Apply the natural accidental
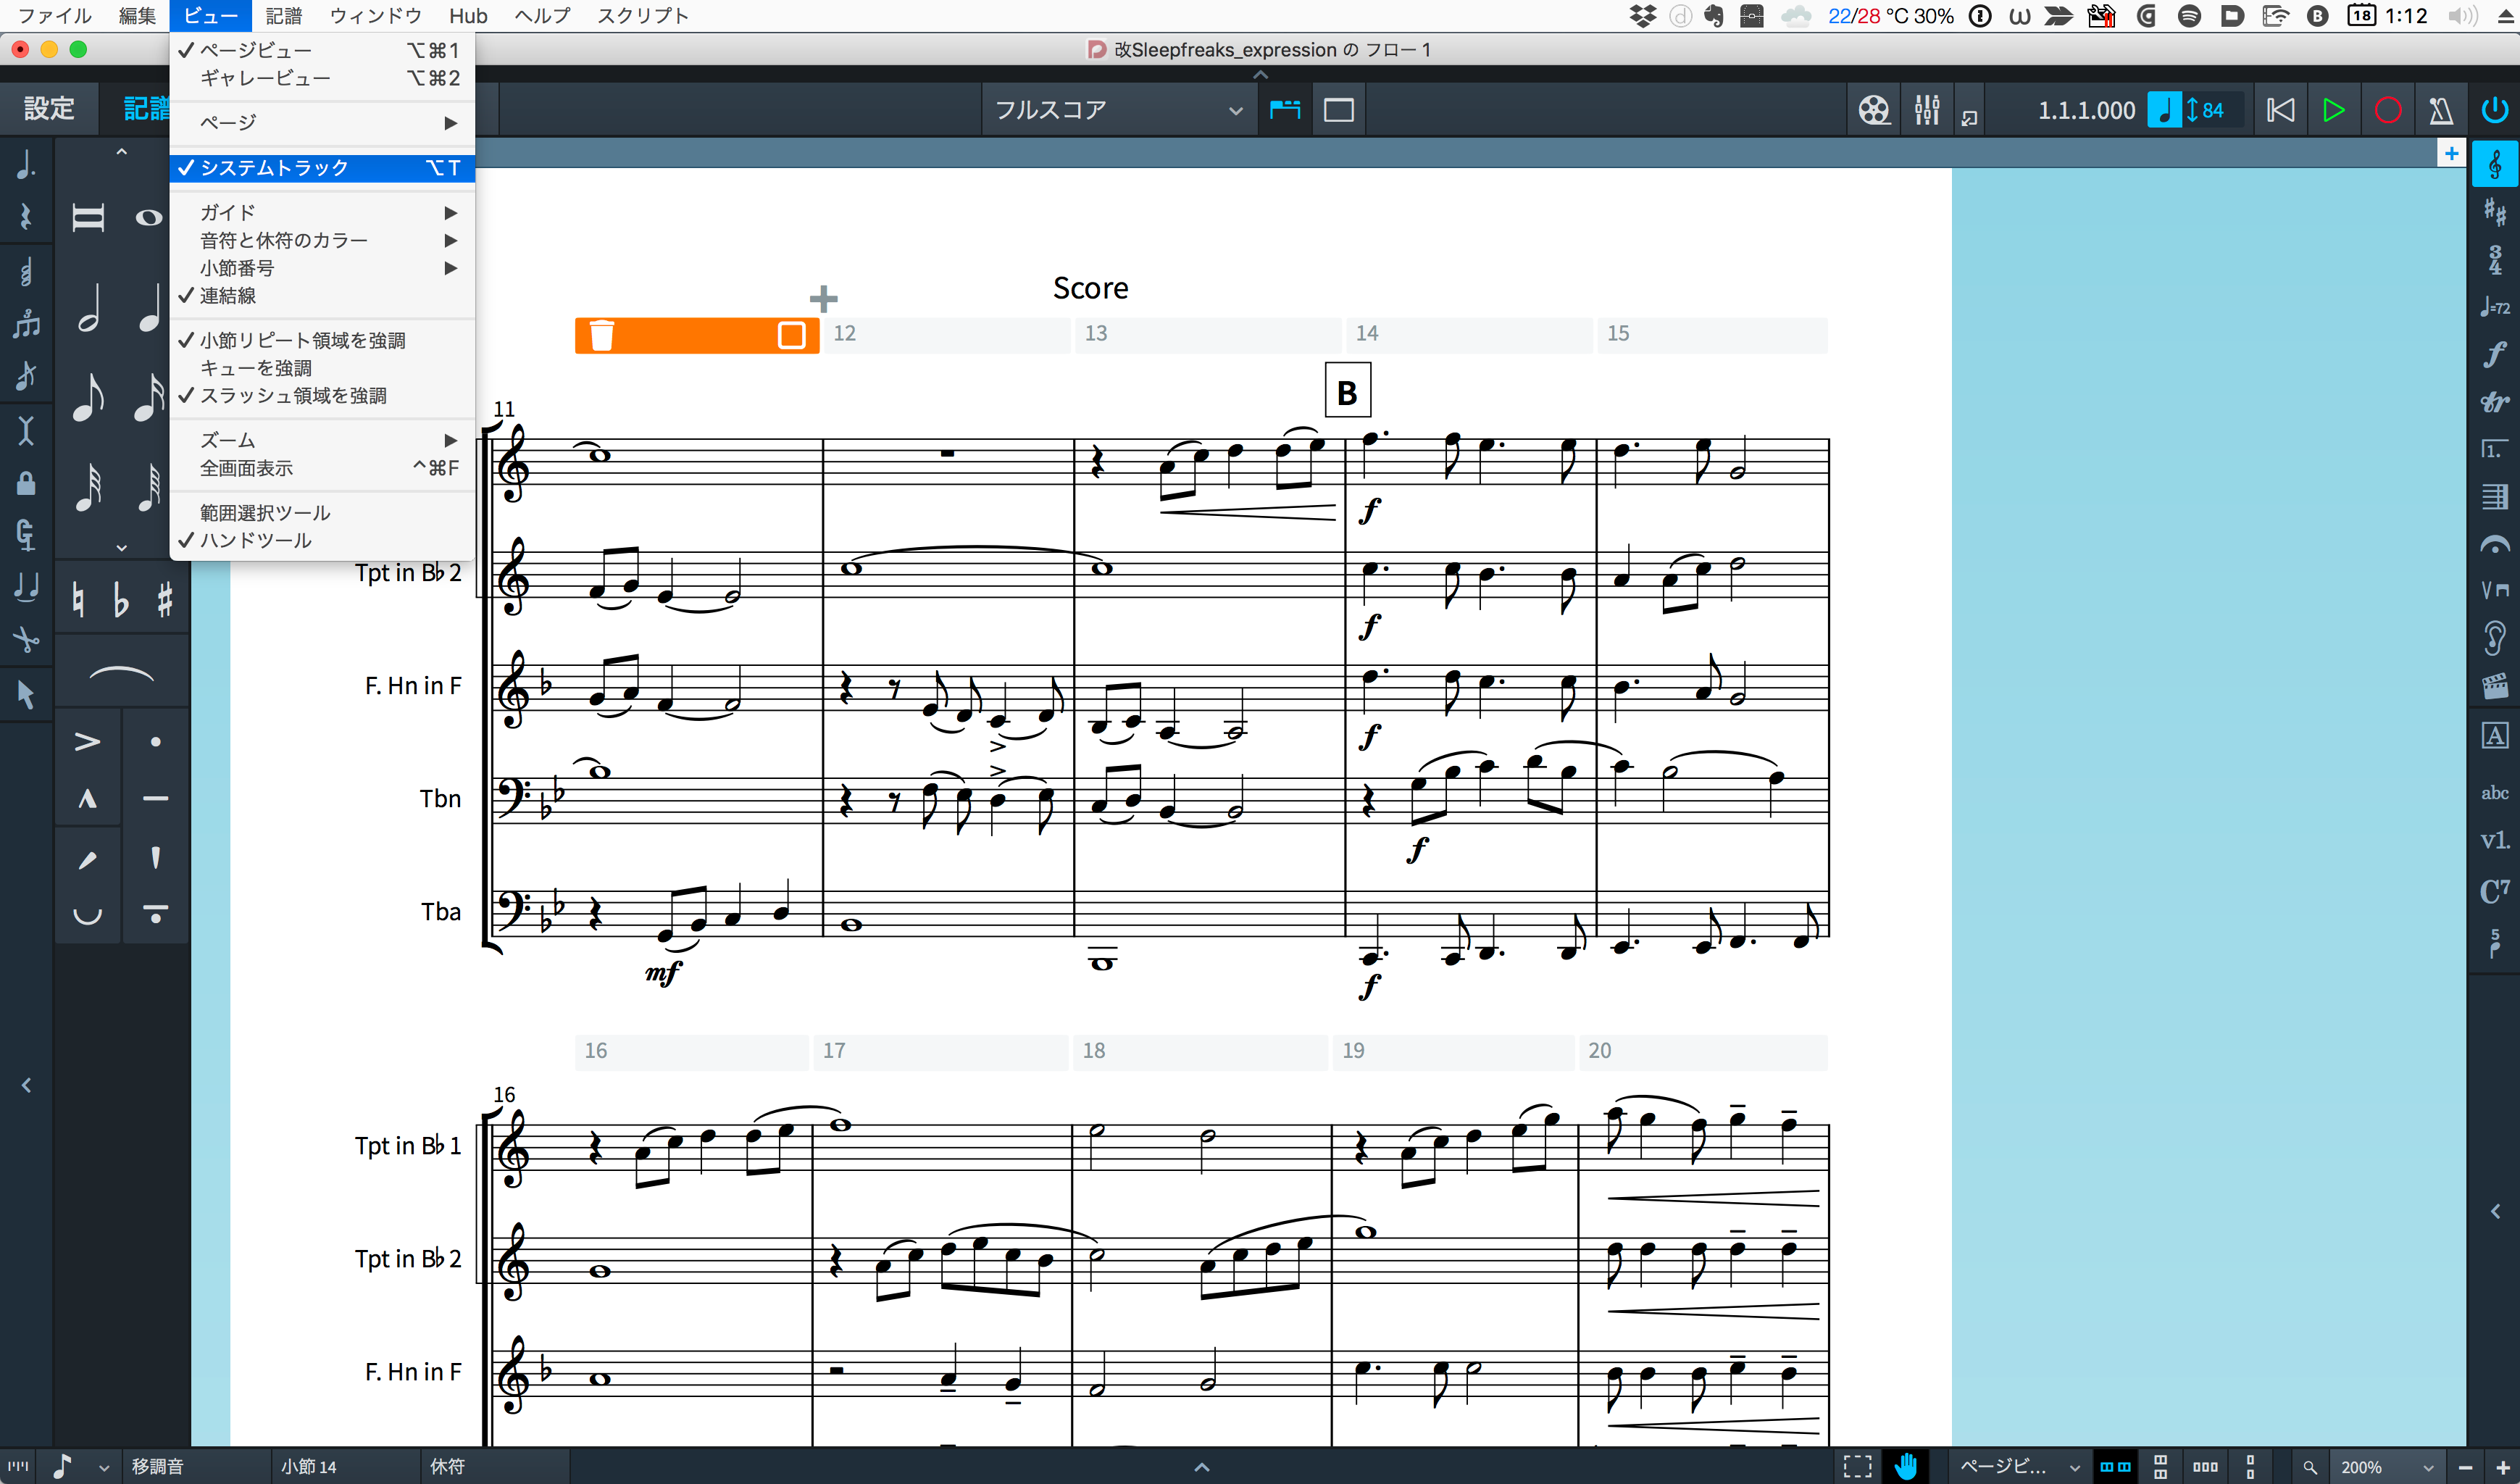This screenshot has width=2520, height=1484. pyautogui.click(x=78, y=599)
